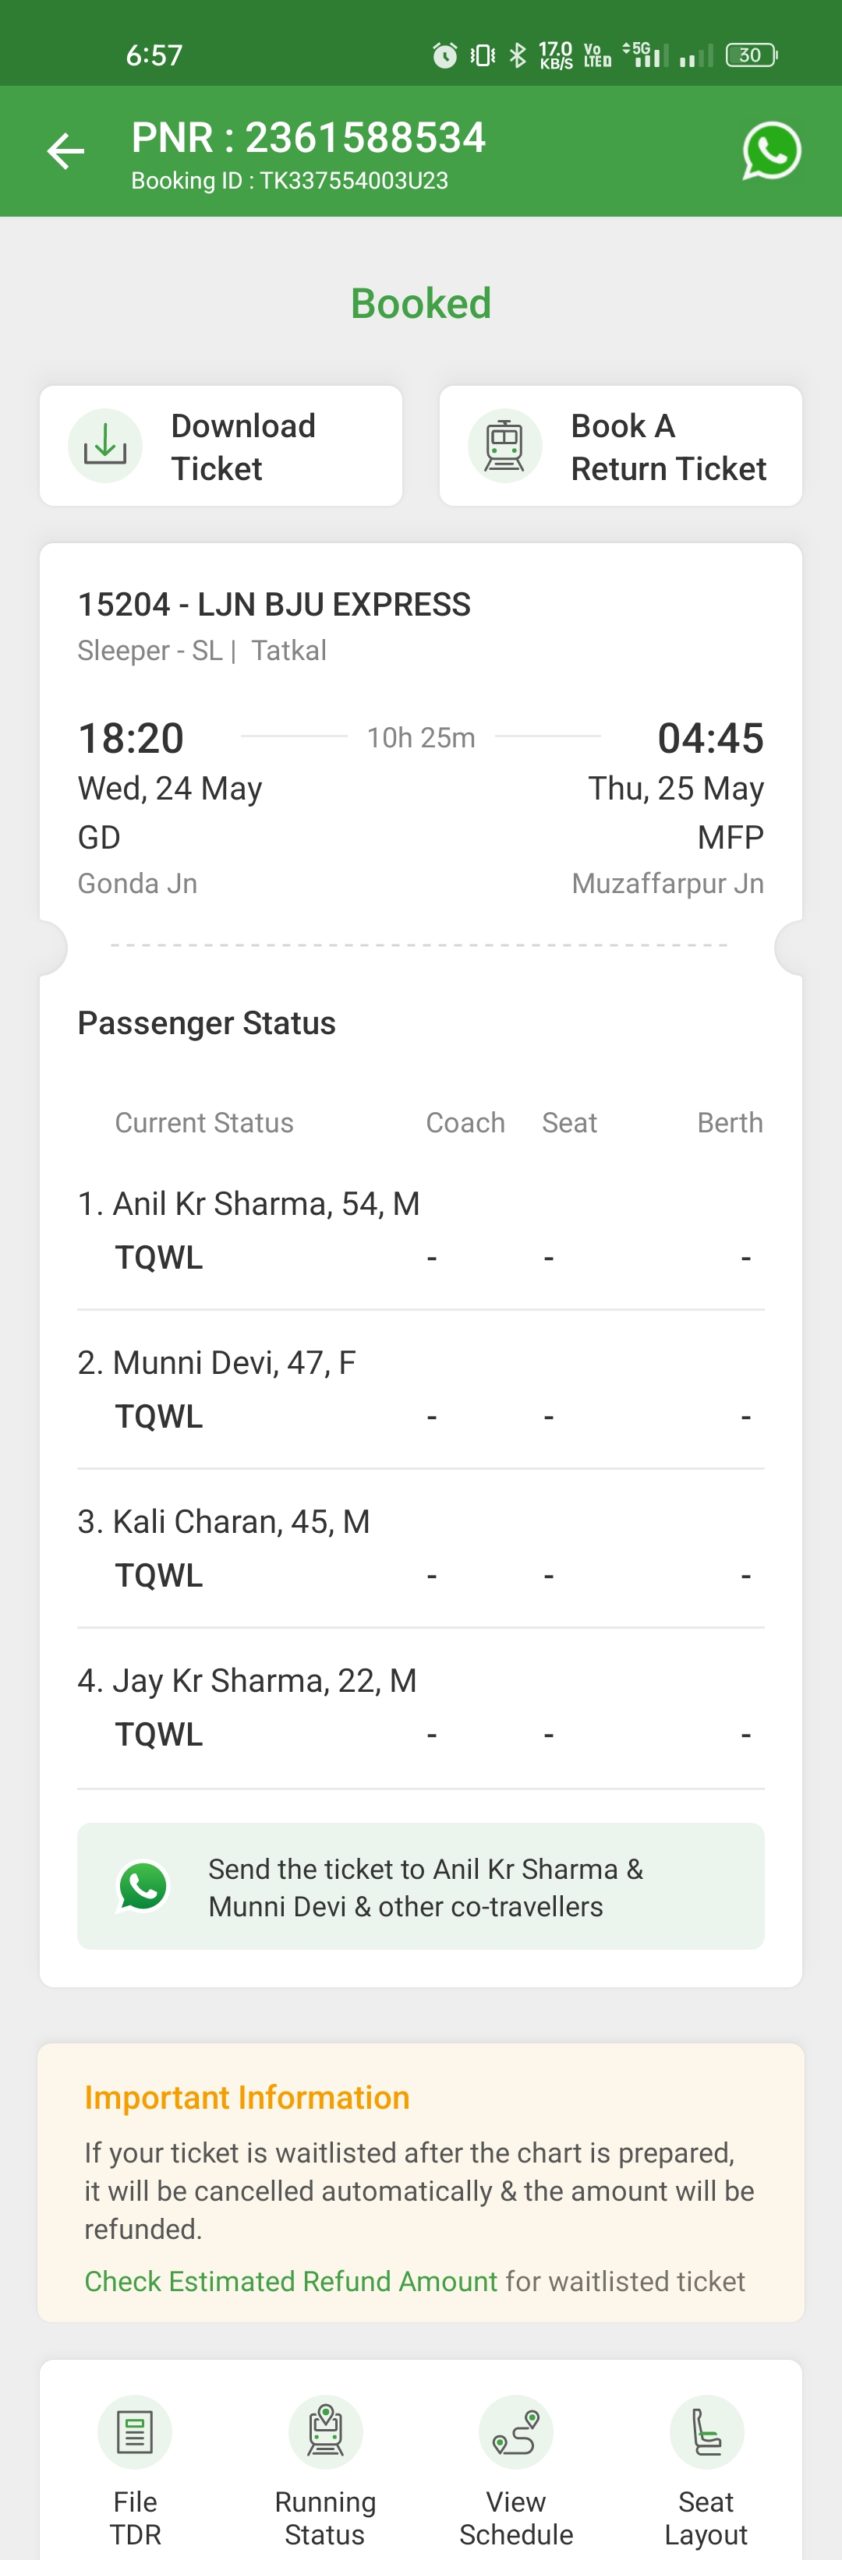Open View Schedule icon
The width and height of the screenshot is (842, 2560).
click(516, 2432)
